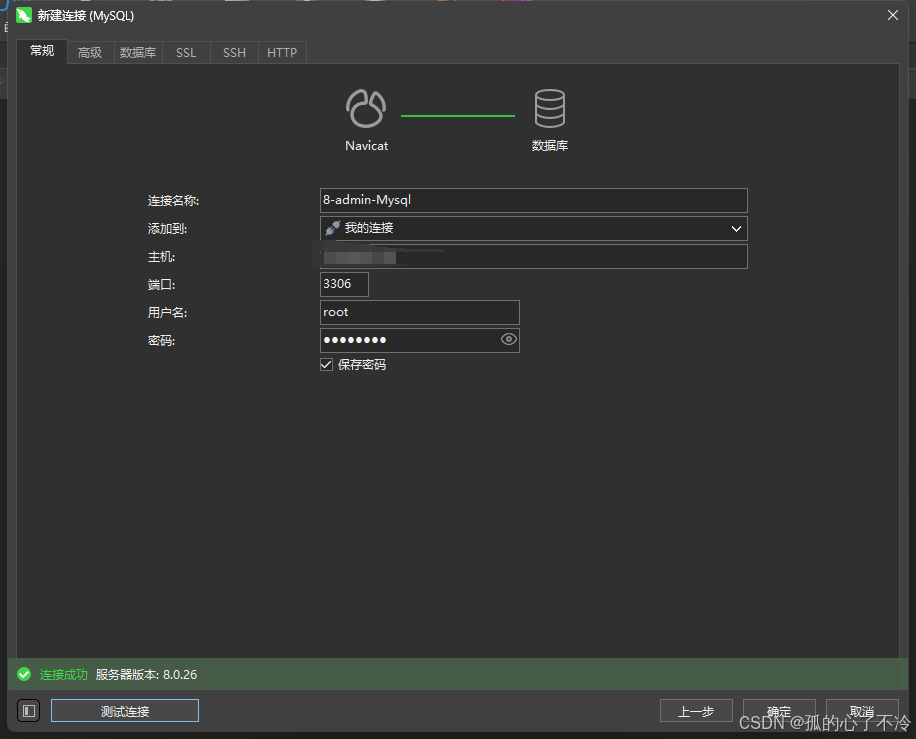This screenshot has width=916, height=739.
Task: Close the 新建连接 dialog window
Action: [893, 15]
